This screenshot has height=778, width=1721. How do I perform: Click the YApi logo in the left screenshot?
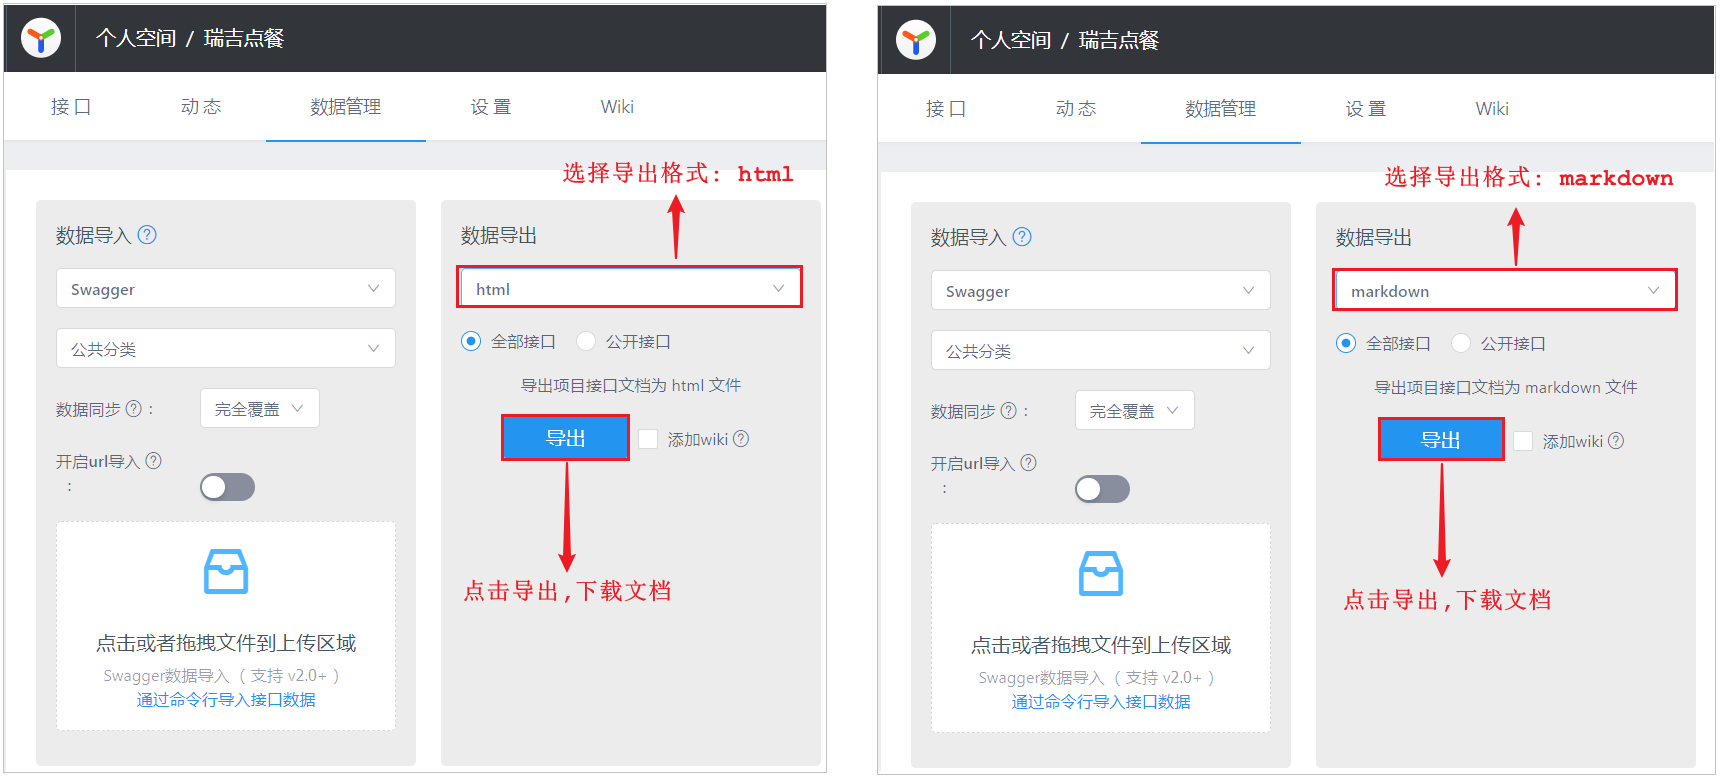[41, 39]
